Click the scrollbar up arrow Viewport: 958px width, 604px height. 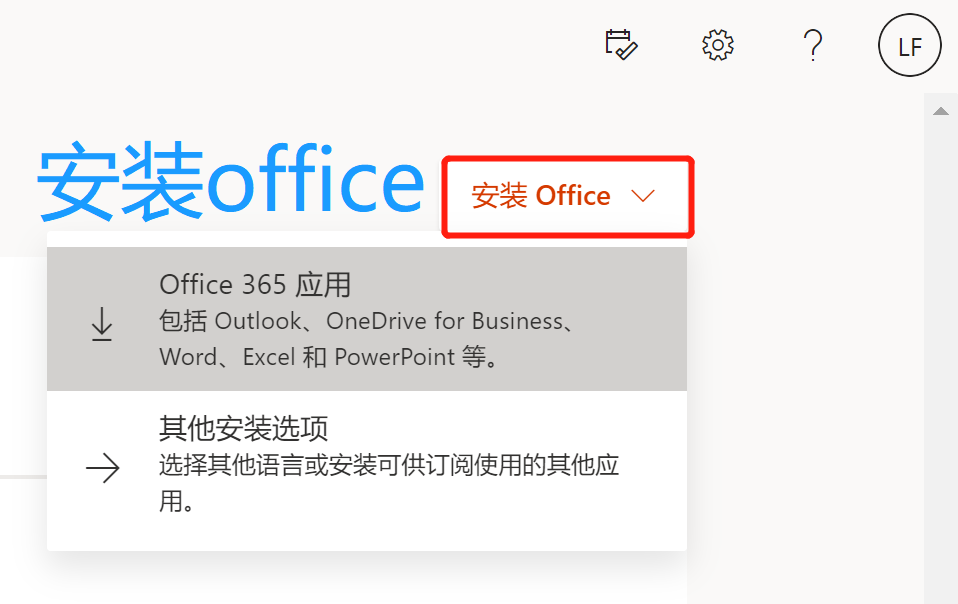[x=940, y=111]
